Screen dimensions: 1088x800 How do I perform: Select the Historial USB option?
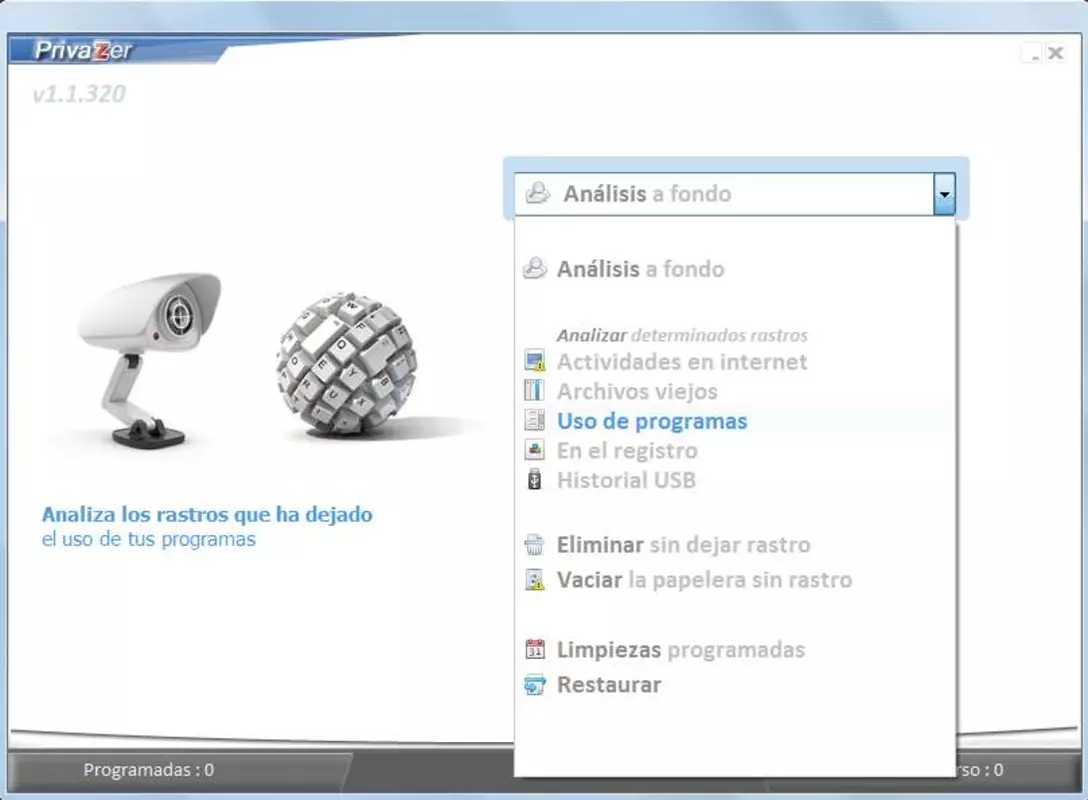pos(627,480)
